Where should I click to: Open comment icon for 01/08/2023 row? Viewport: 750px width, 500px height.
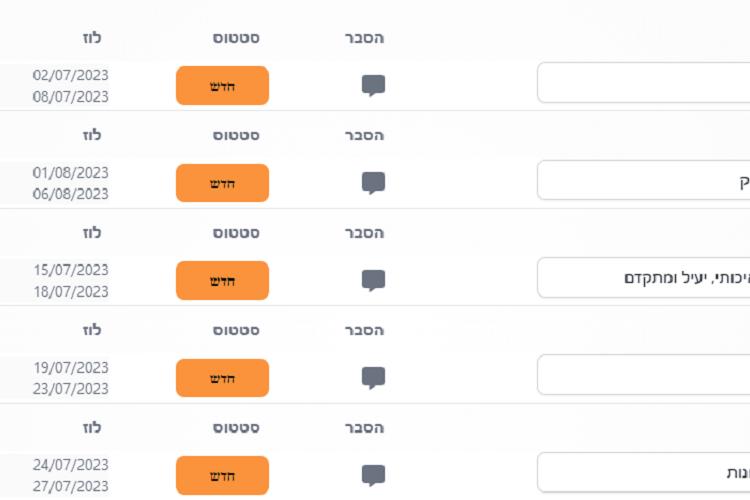click(x=374, y=183)
